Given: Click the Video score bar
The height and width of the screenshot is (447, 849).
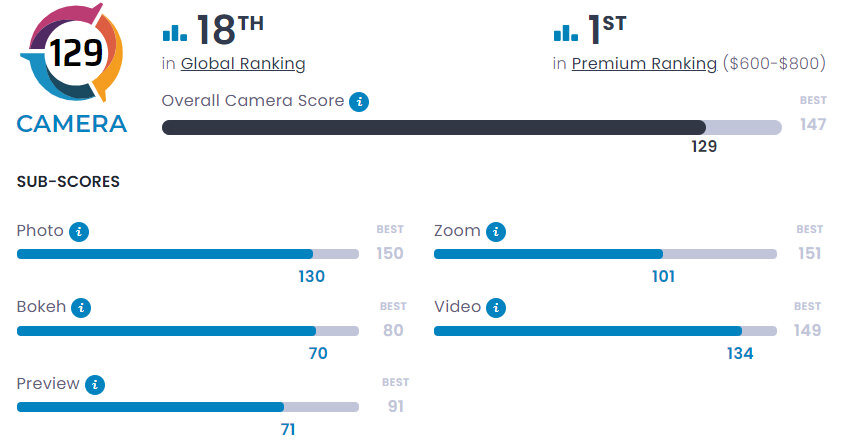Looking at the screenshot, I should [x=604, y=330].
